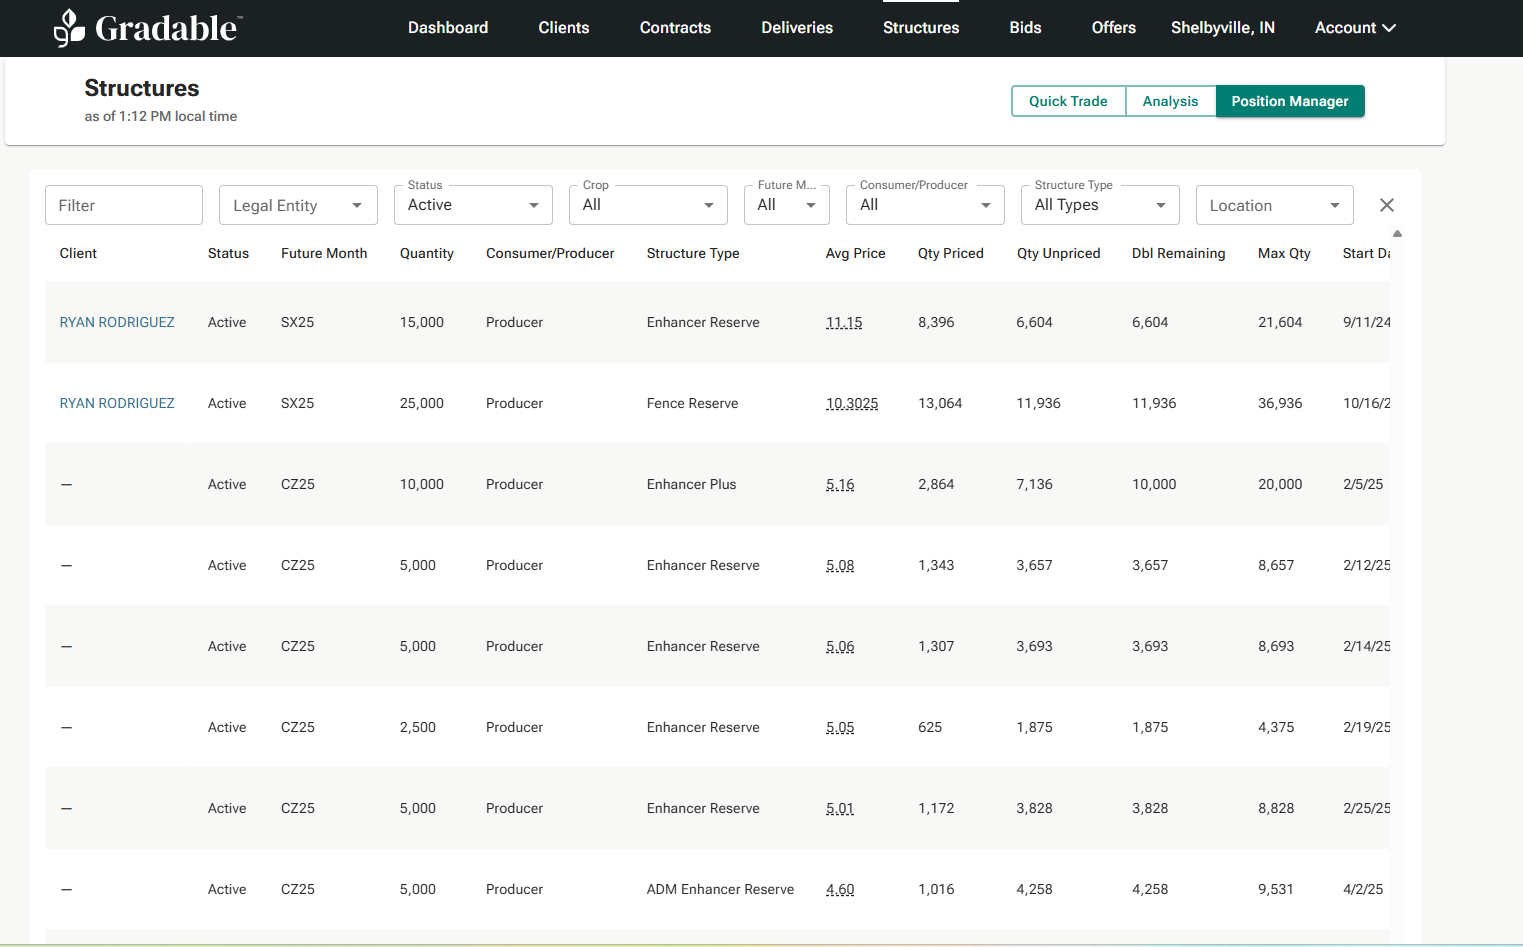Open the Dashboard page

pyautogui.click(x=448, y=28)
